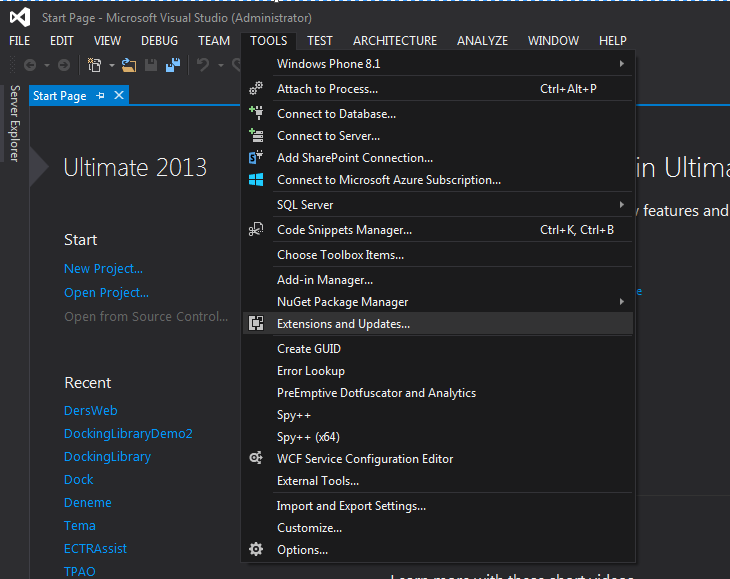Viewport: 730px width, 579px height.
Task: Click the Connect to Server icon
Action: tap(256, 135)
